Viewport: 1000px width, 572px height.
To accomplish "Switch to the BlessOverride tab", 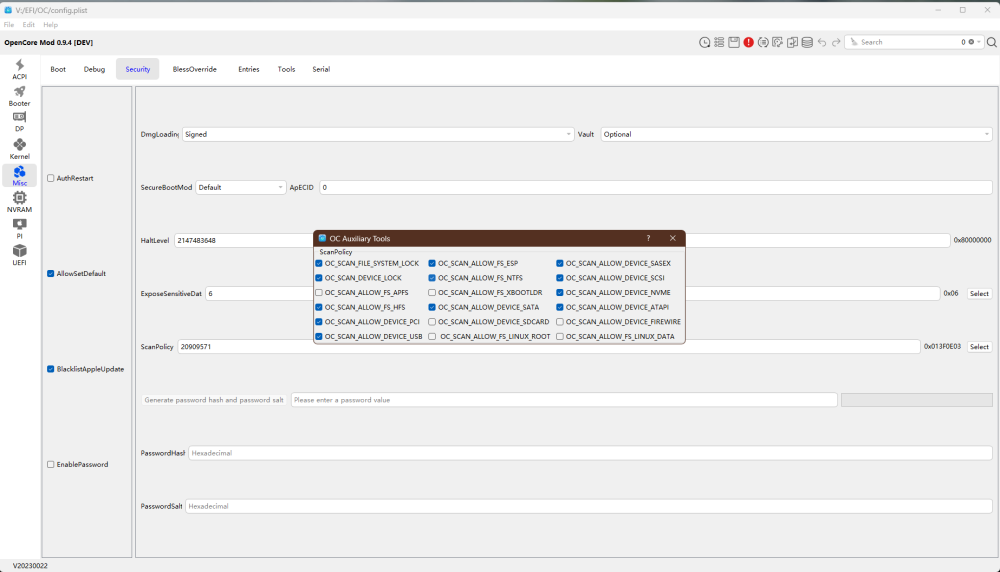I will [x=195, y=69].
